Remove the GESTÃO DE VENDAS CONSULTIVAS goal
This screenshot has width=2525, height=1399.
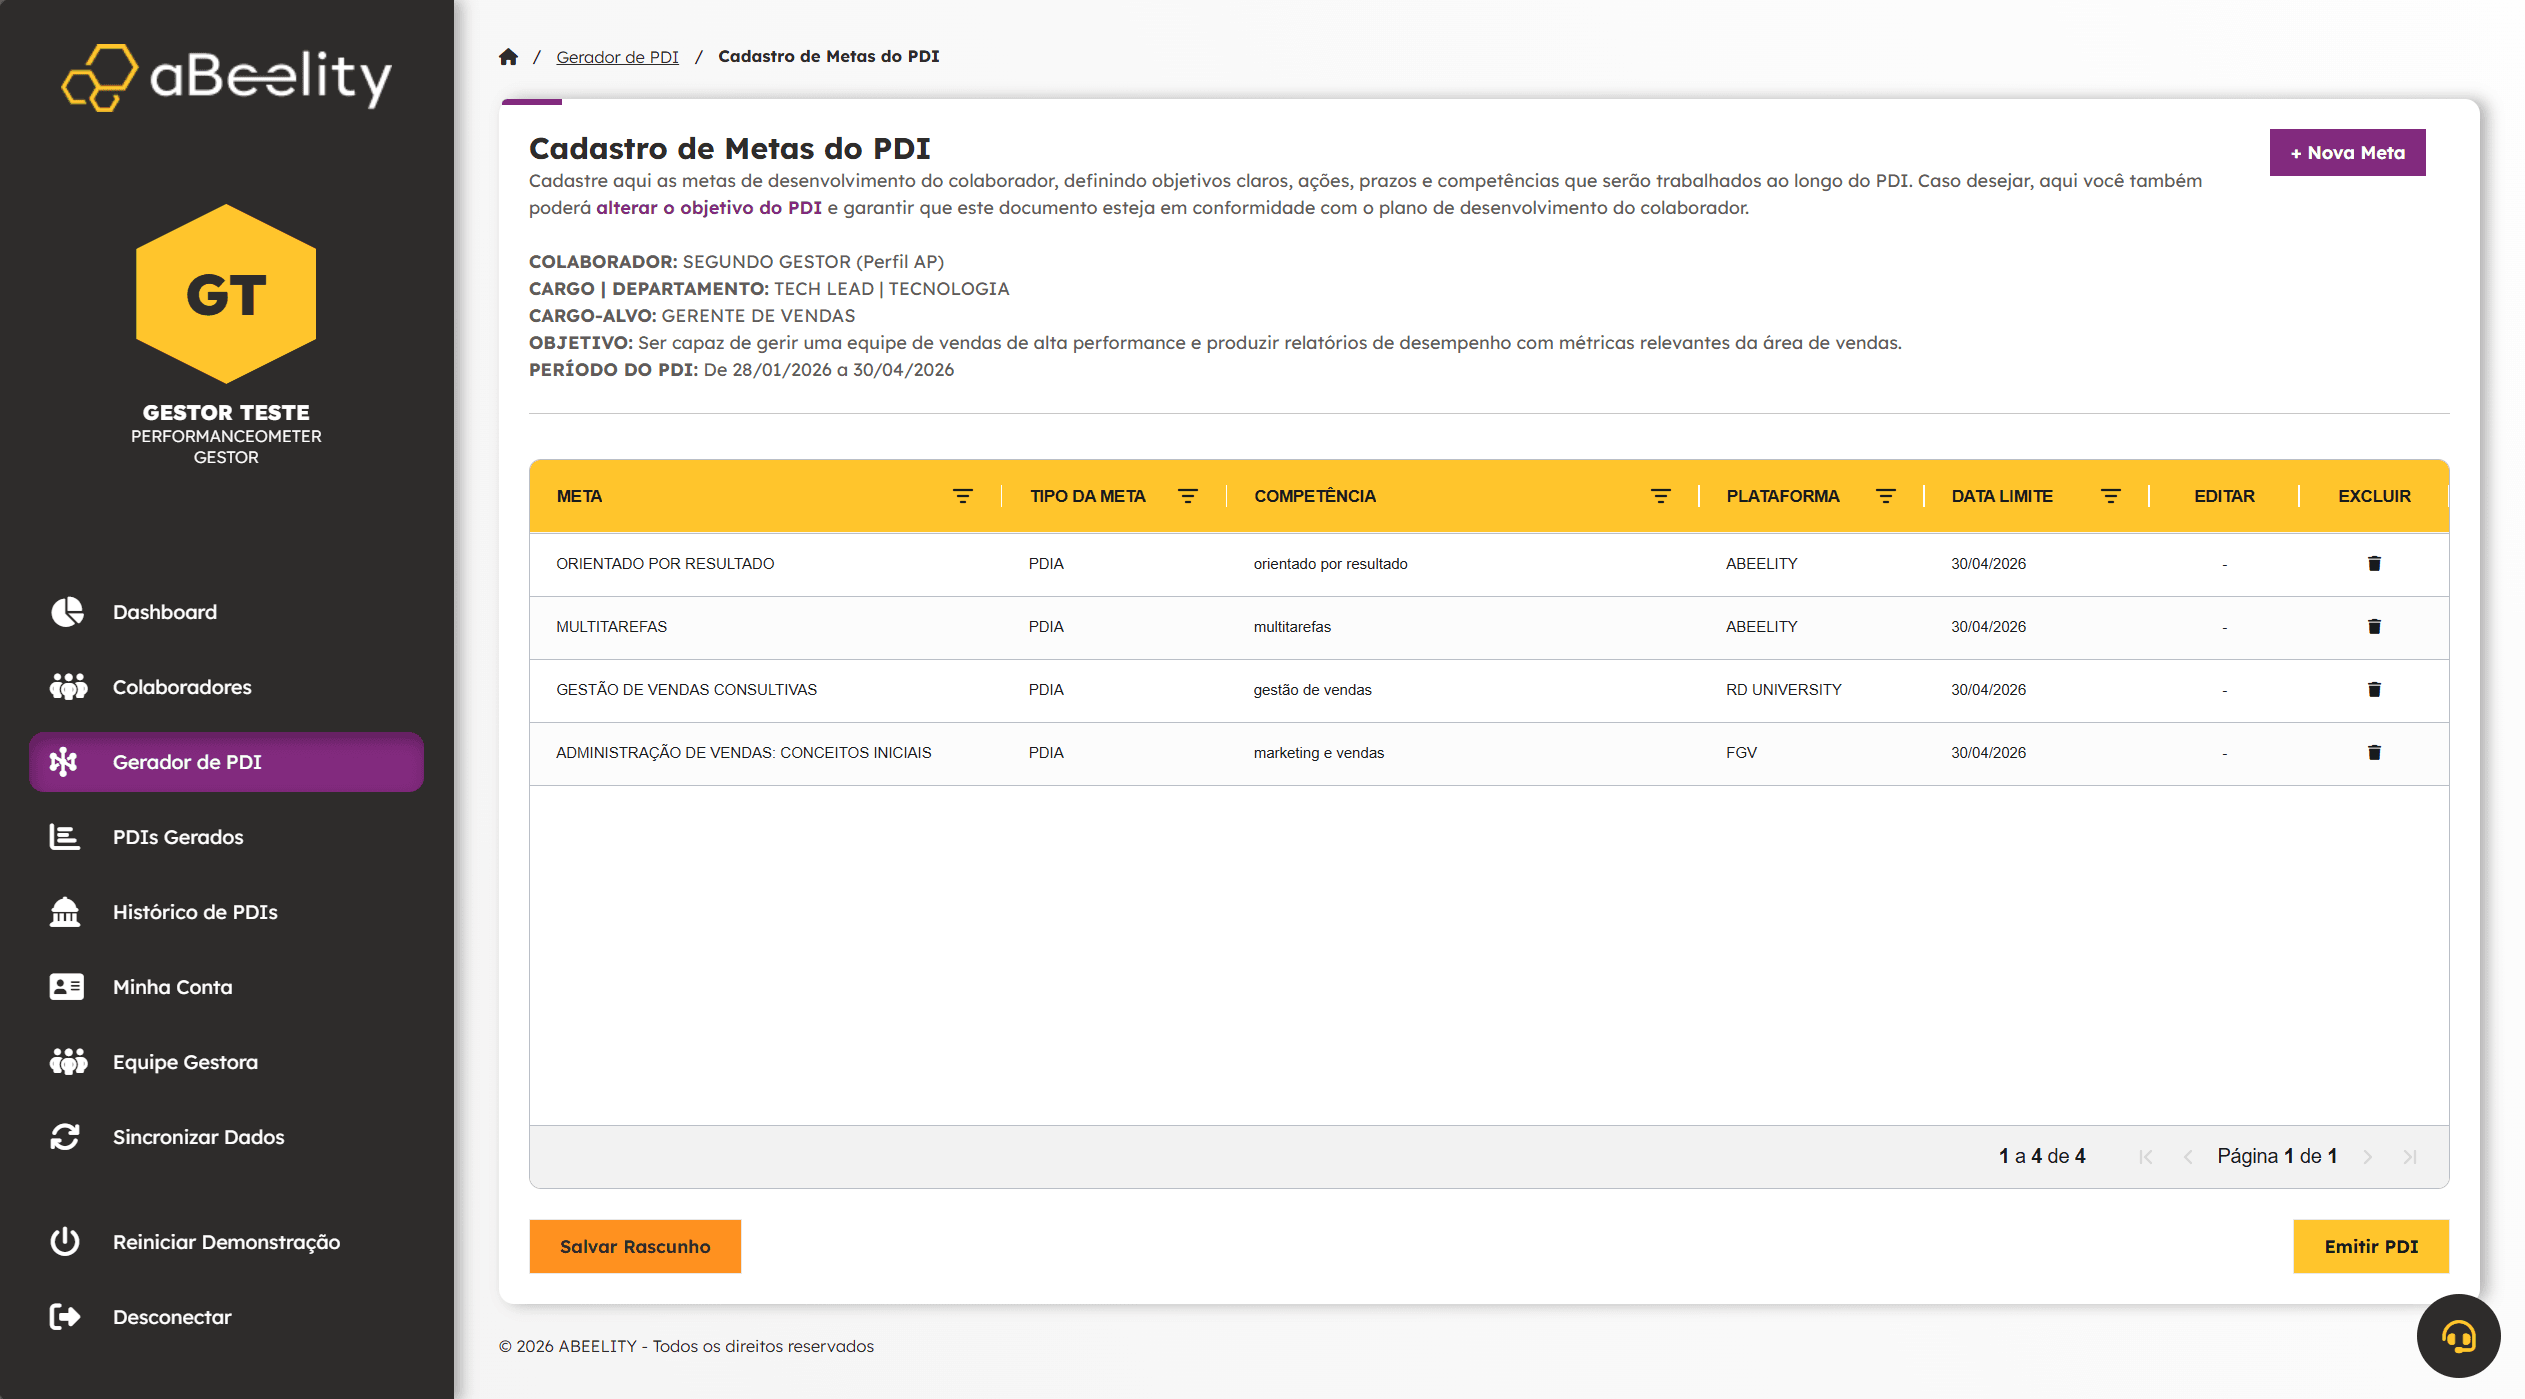pos(2374,690)
